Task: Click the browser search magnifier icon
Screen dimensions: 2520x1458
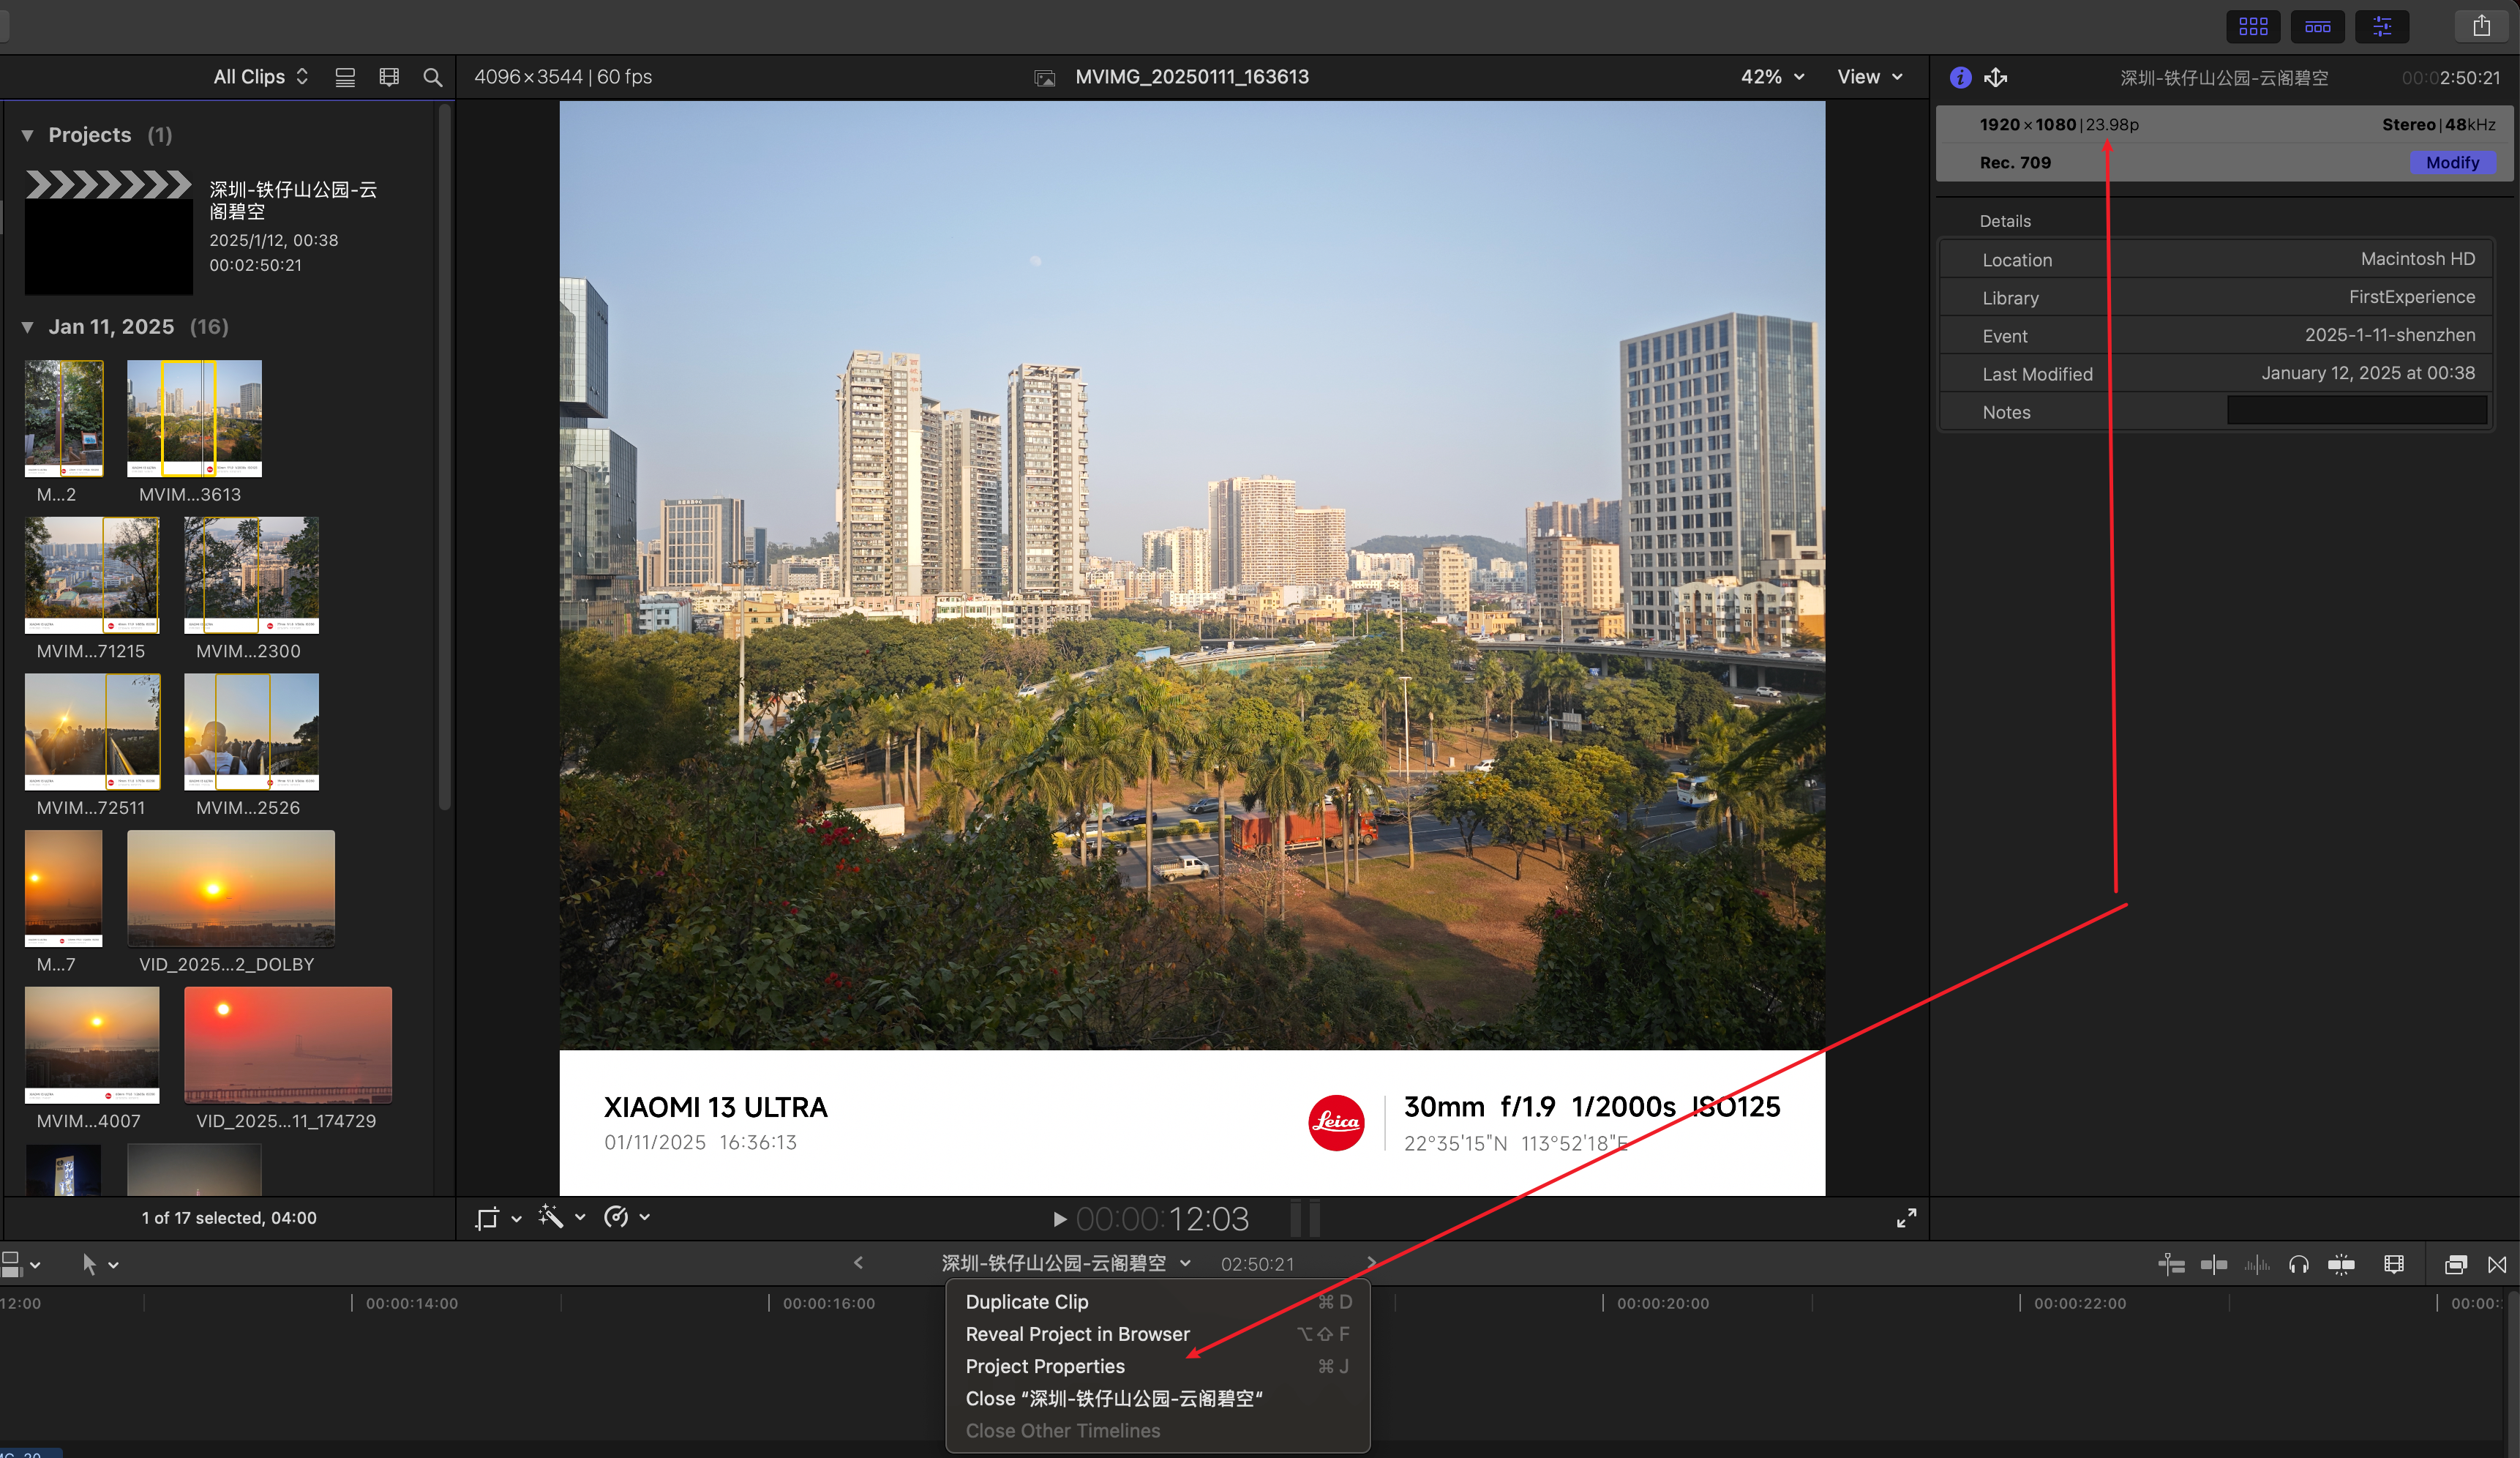Action: click(432, 77)
